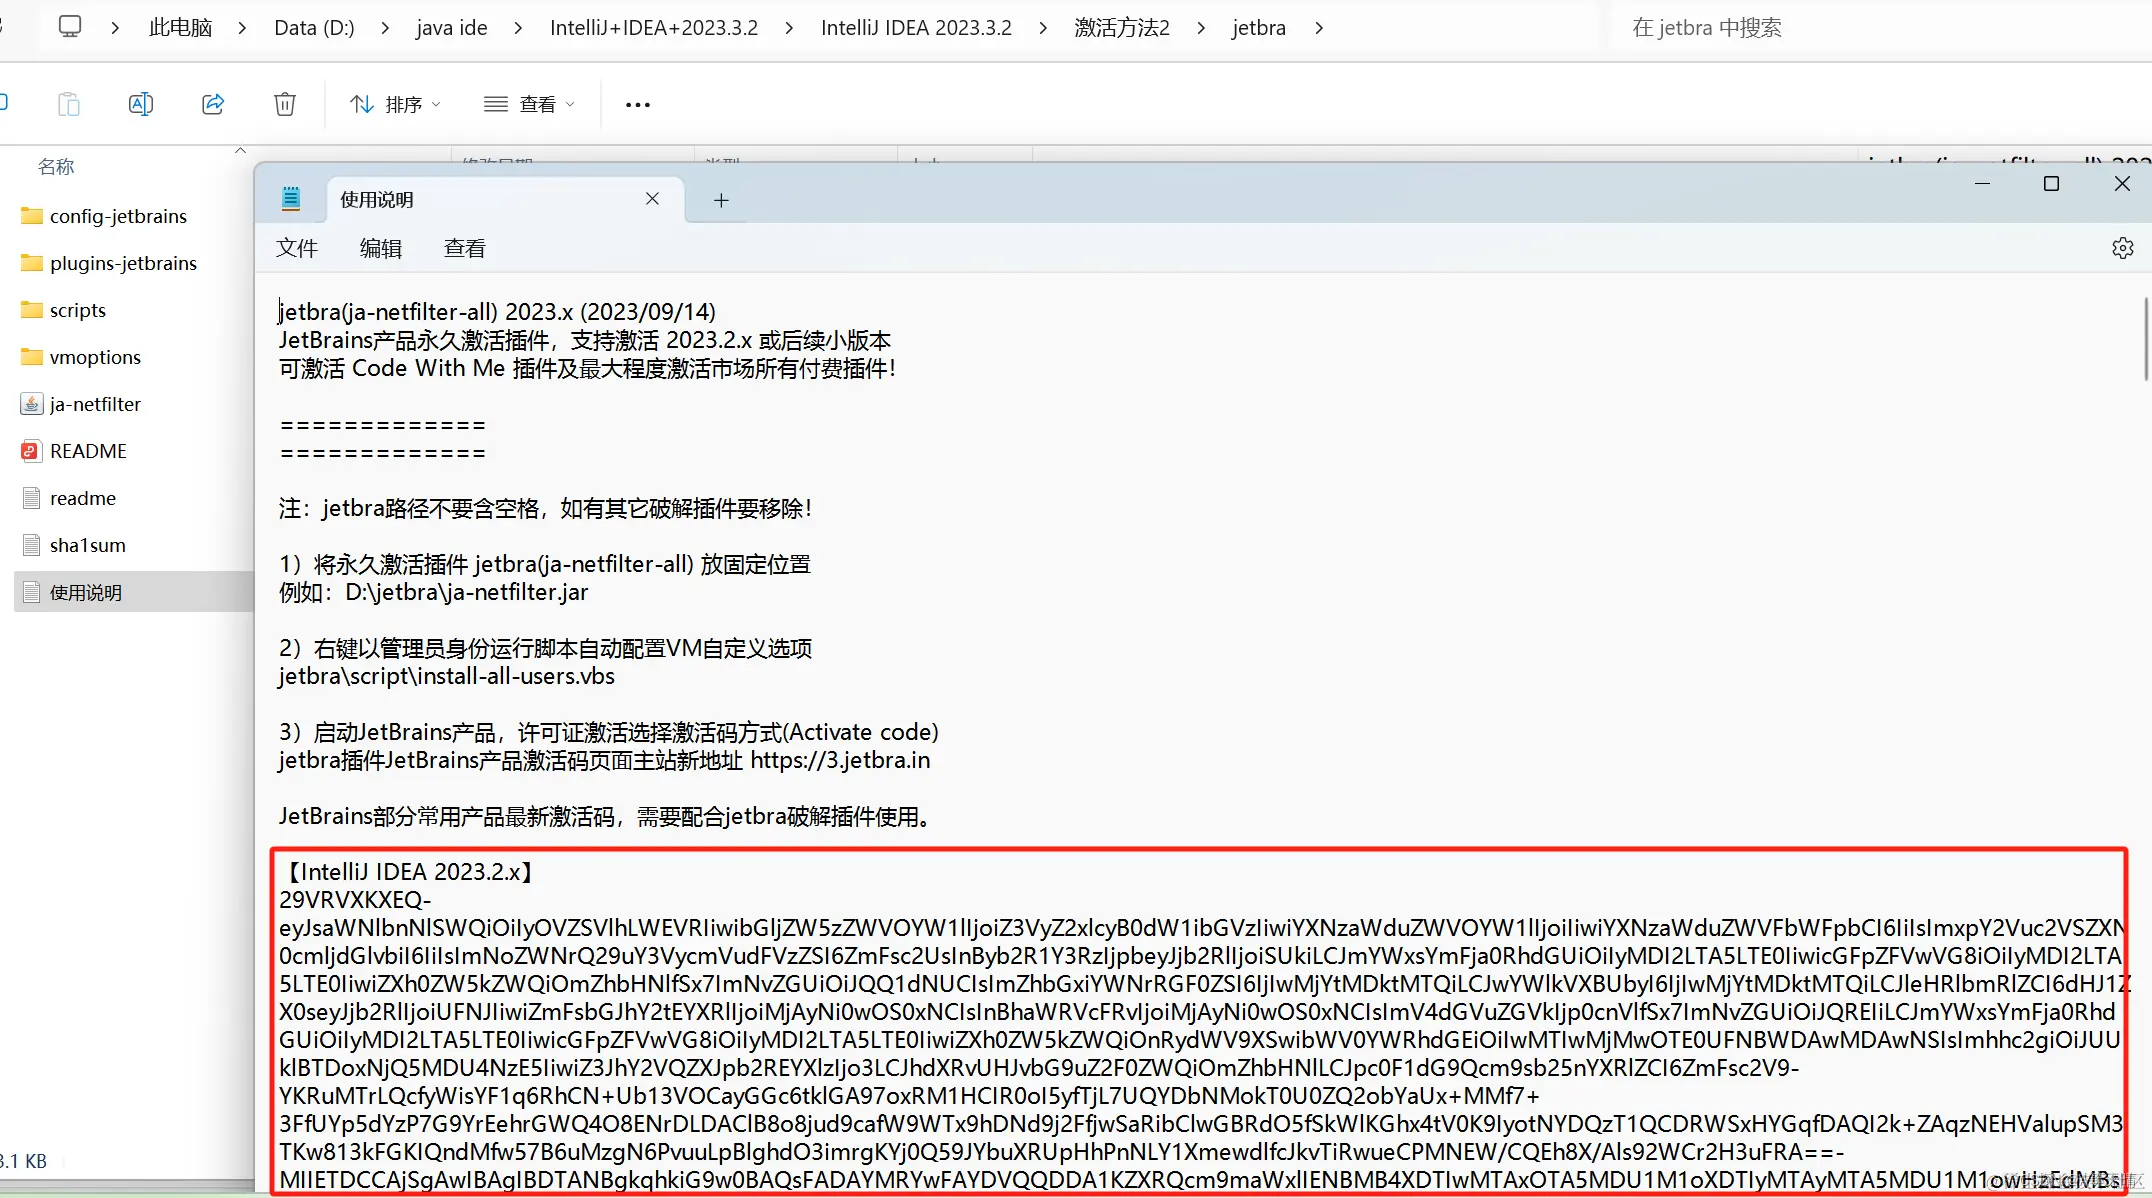Image resolution: width=2152 pixels, height=1198 pixels.
Task: Open the 编辑 menu in Notepad
Action: tap(381, 248)
